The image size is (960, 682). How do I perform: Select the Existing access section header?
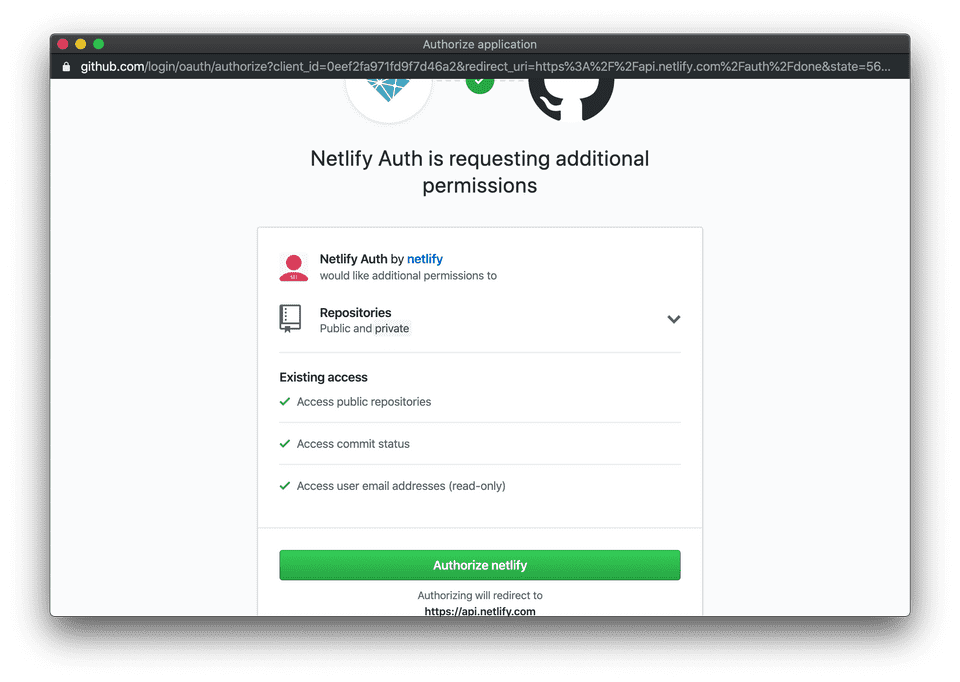(323, 377)
